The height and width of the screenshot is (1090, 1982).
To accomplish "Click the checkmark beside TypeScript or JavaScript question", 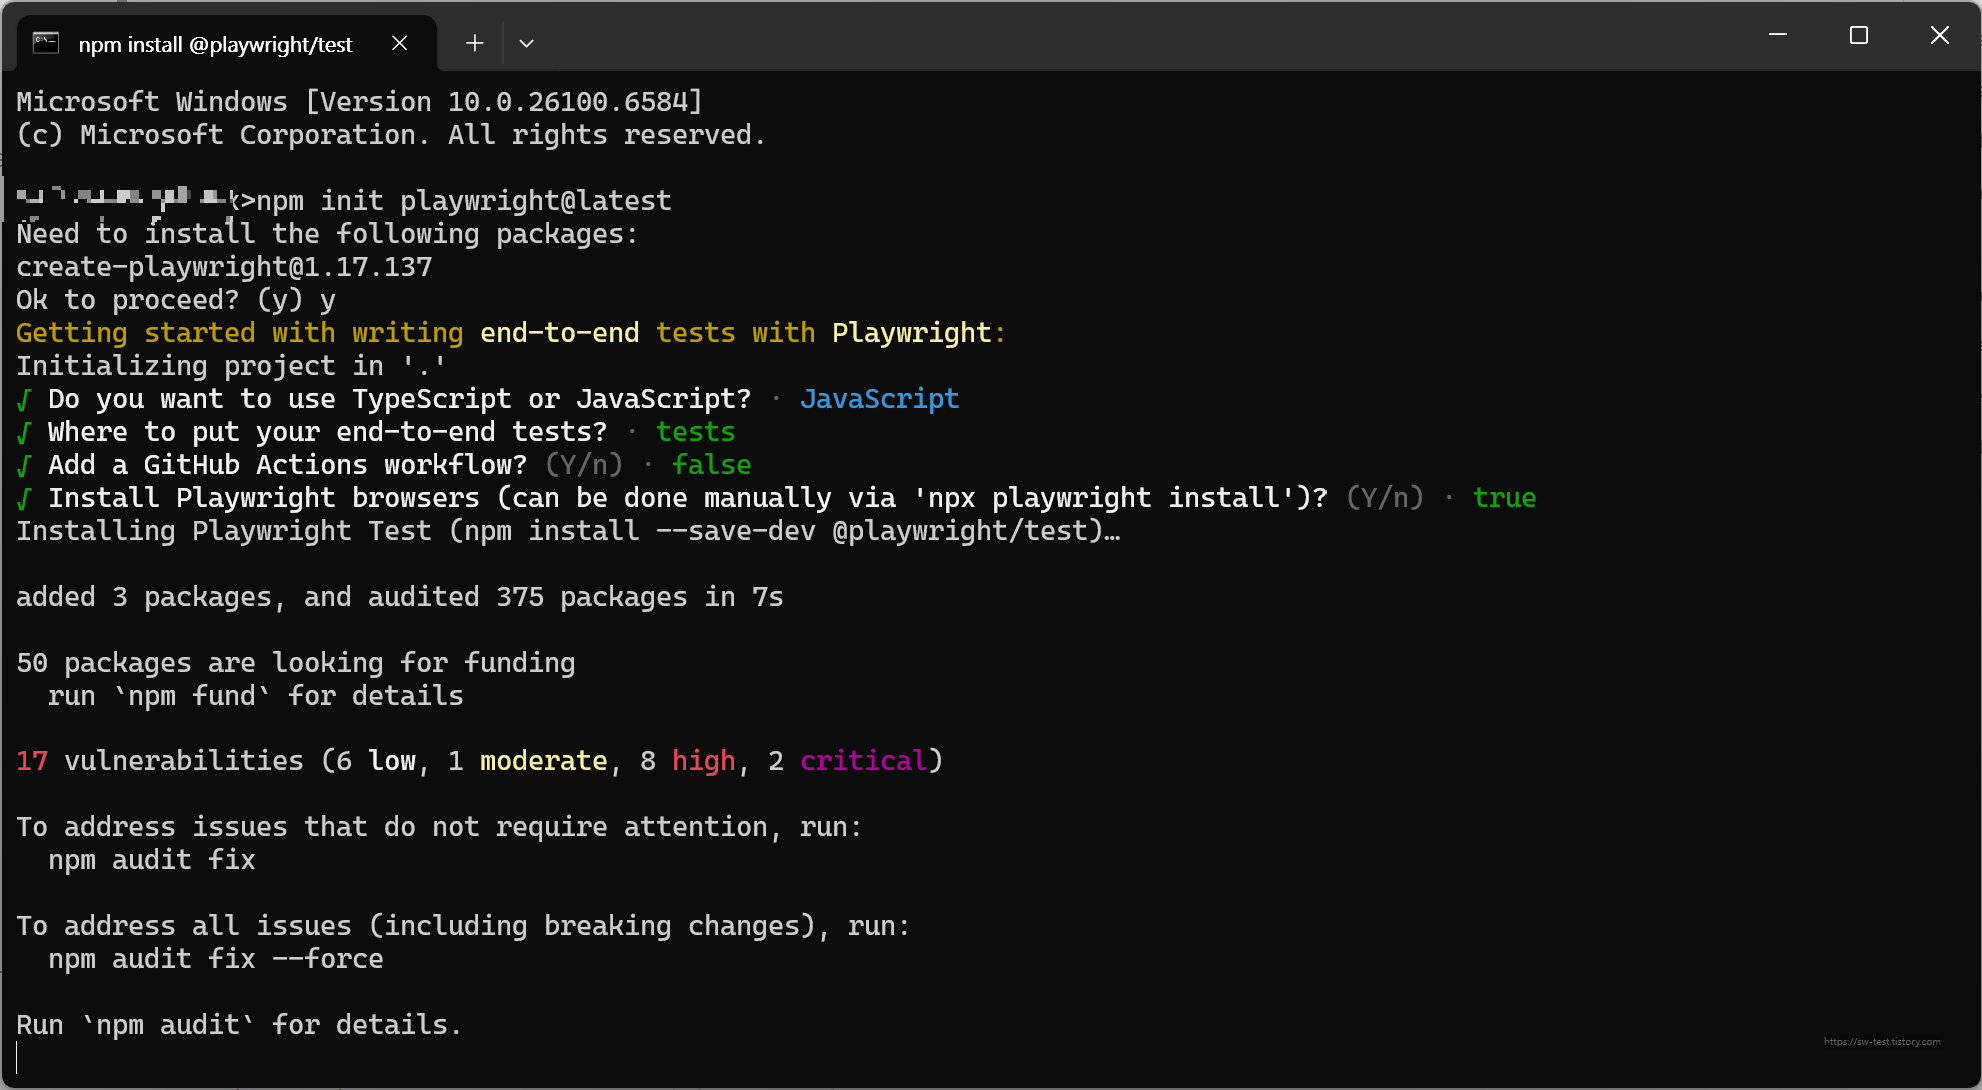I will 24,400.
